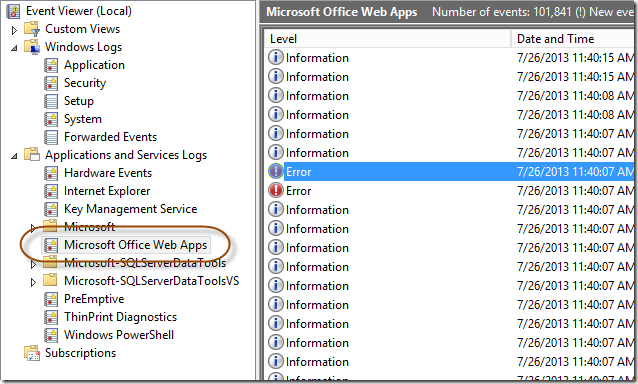Click the Forwarded Events log icon
This screenshot has width=638, height=384.
(51, 137)
